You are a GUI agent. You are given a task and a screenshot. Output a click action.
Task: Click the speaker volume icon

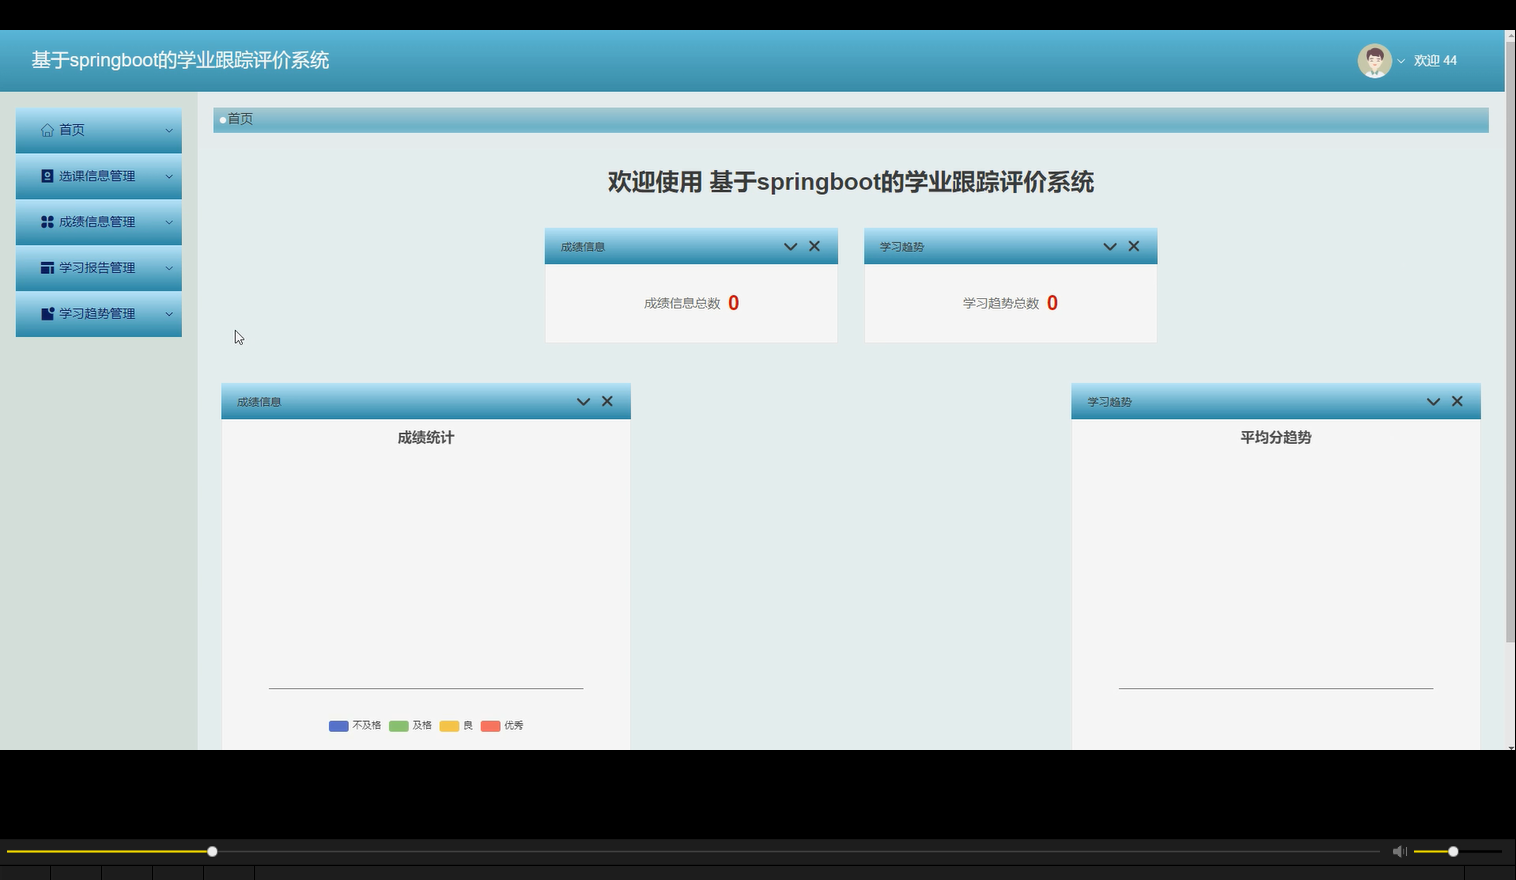pyautogui.click(x=1399, y=851)
